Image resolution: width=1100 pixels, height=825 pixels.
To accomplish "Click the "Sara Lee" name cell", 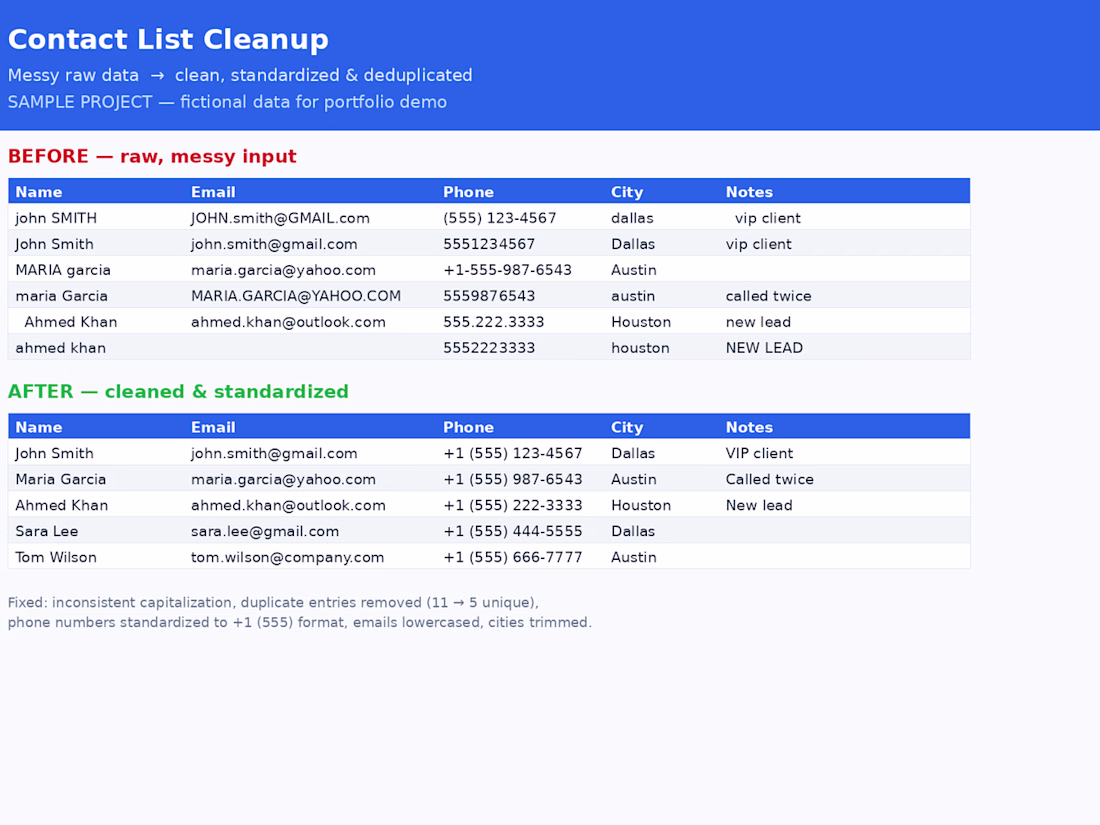I will [x=47, y=530].
